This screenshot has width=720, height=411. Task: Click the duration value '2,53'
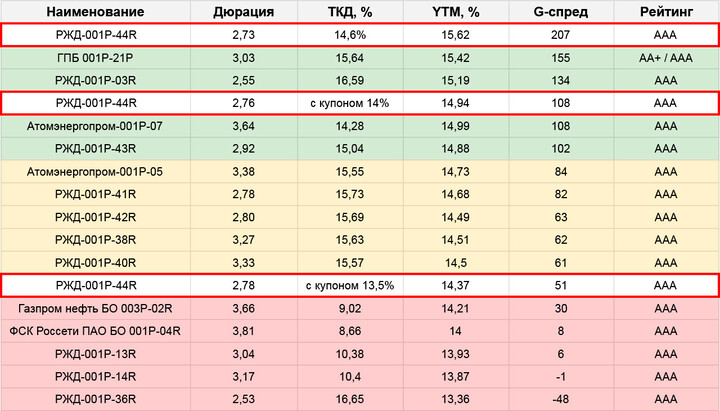(243, 399)
